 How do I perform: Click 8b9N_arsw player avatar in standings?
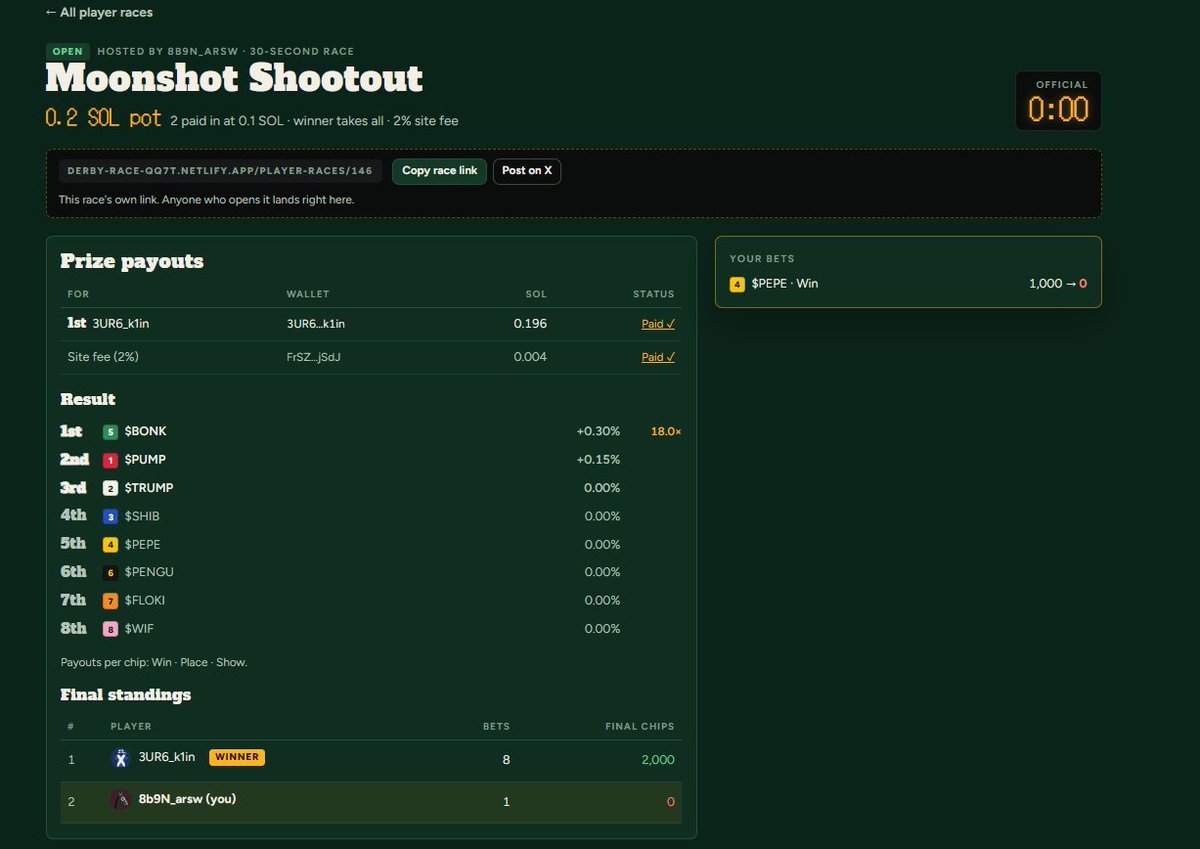pos(121,800)
